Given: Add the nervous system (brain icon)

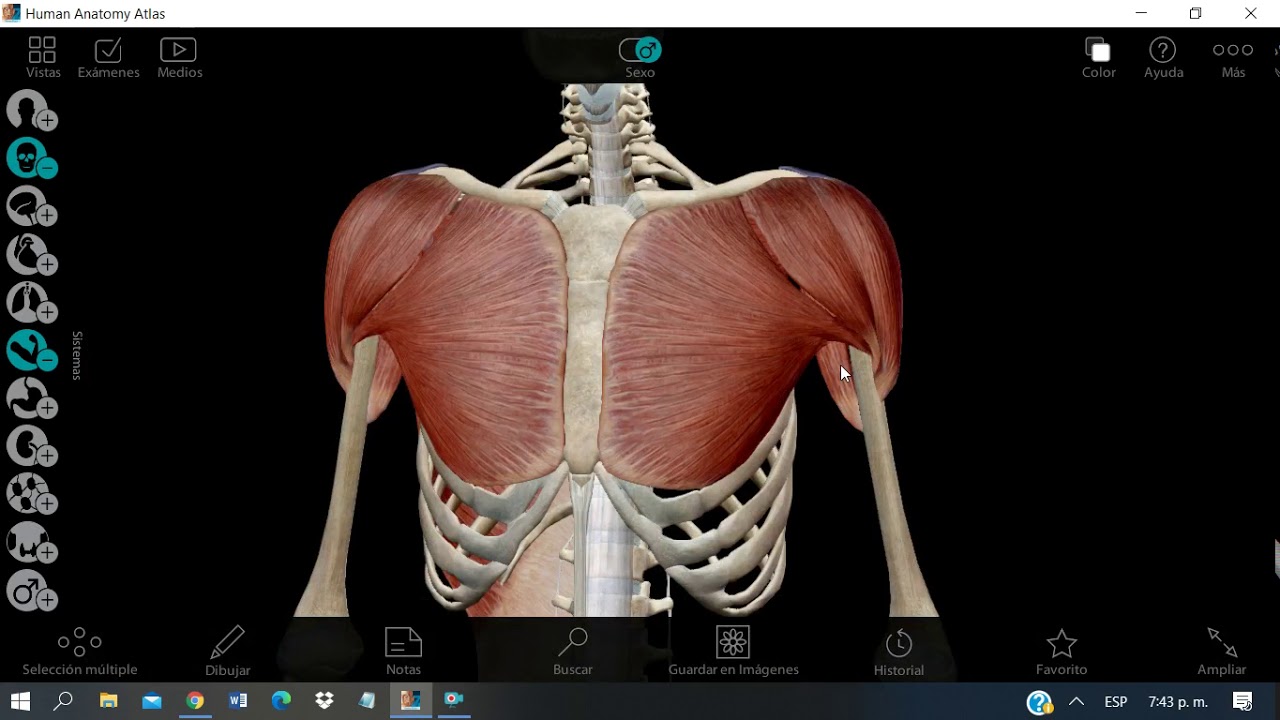Looking at the screenshot, I should click(x=32, y=206).
